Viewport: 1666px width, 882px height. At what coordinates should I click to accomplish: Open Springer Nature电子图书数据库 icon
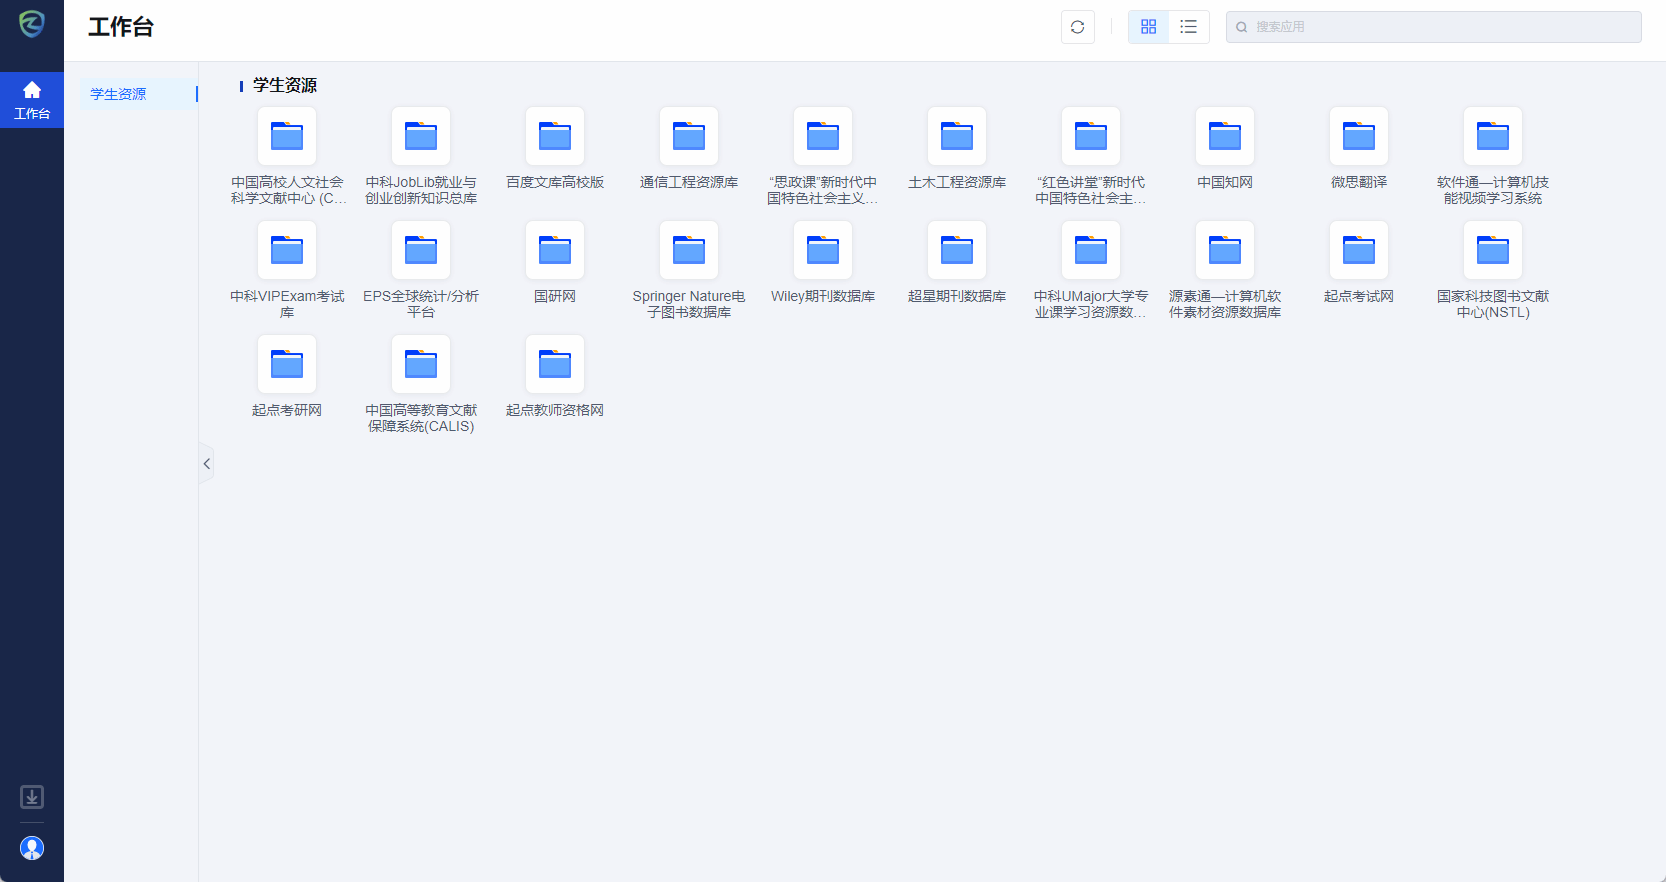point(689,250)
